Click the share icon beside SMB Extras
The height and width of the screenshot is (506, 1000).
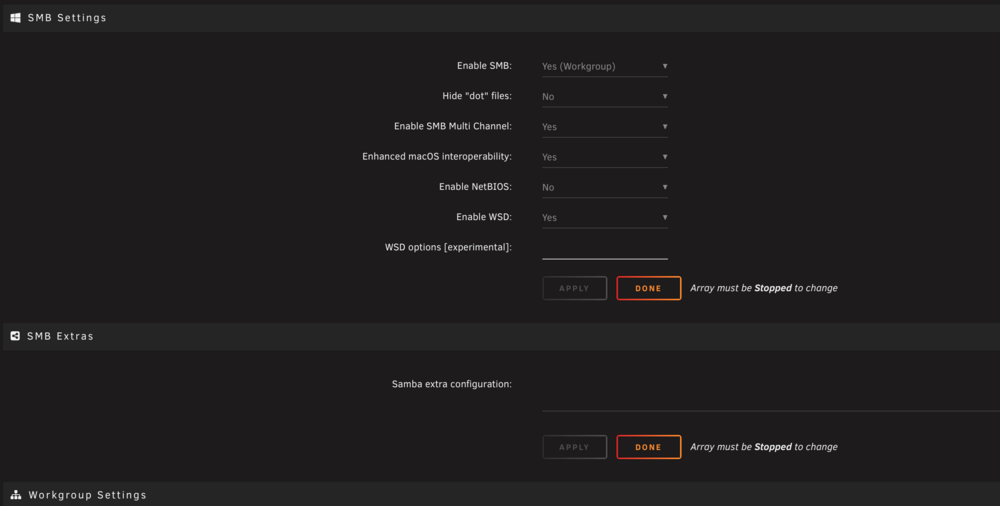[15, 336]
